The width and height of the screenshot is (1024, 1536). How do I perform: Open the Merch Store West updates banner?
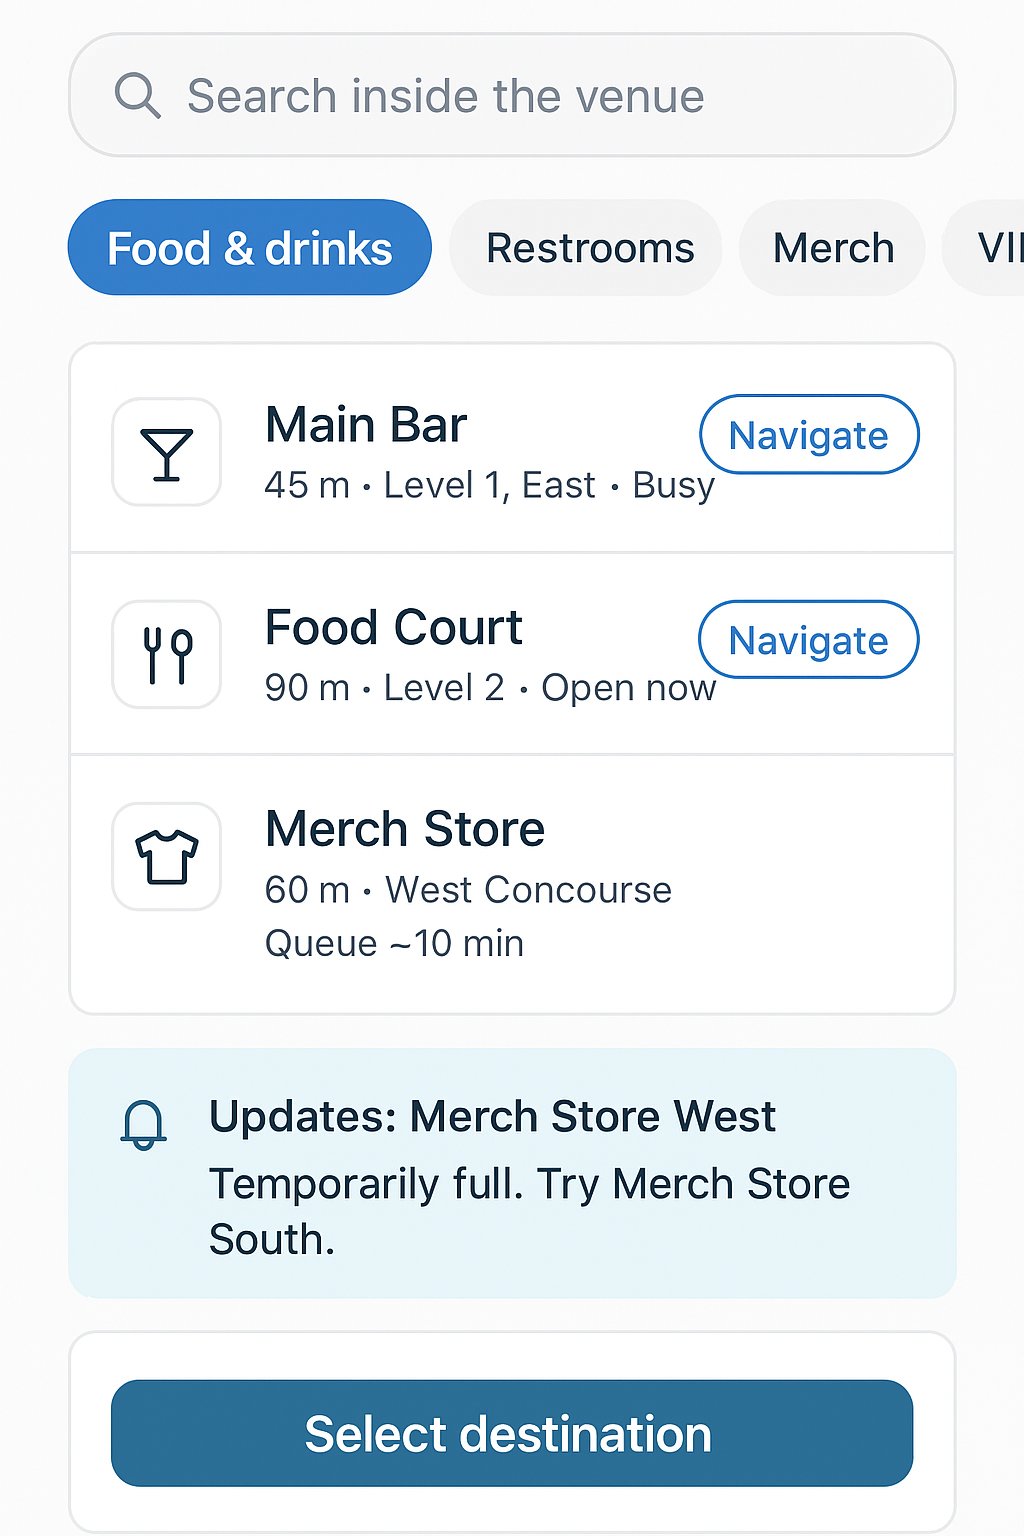512,1173
